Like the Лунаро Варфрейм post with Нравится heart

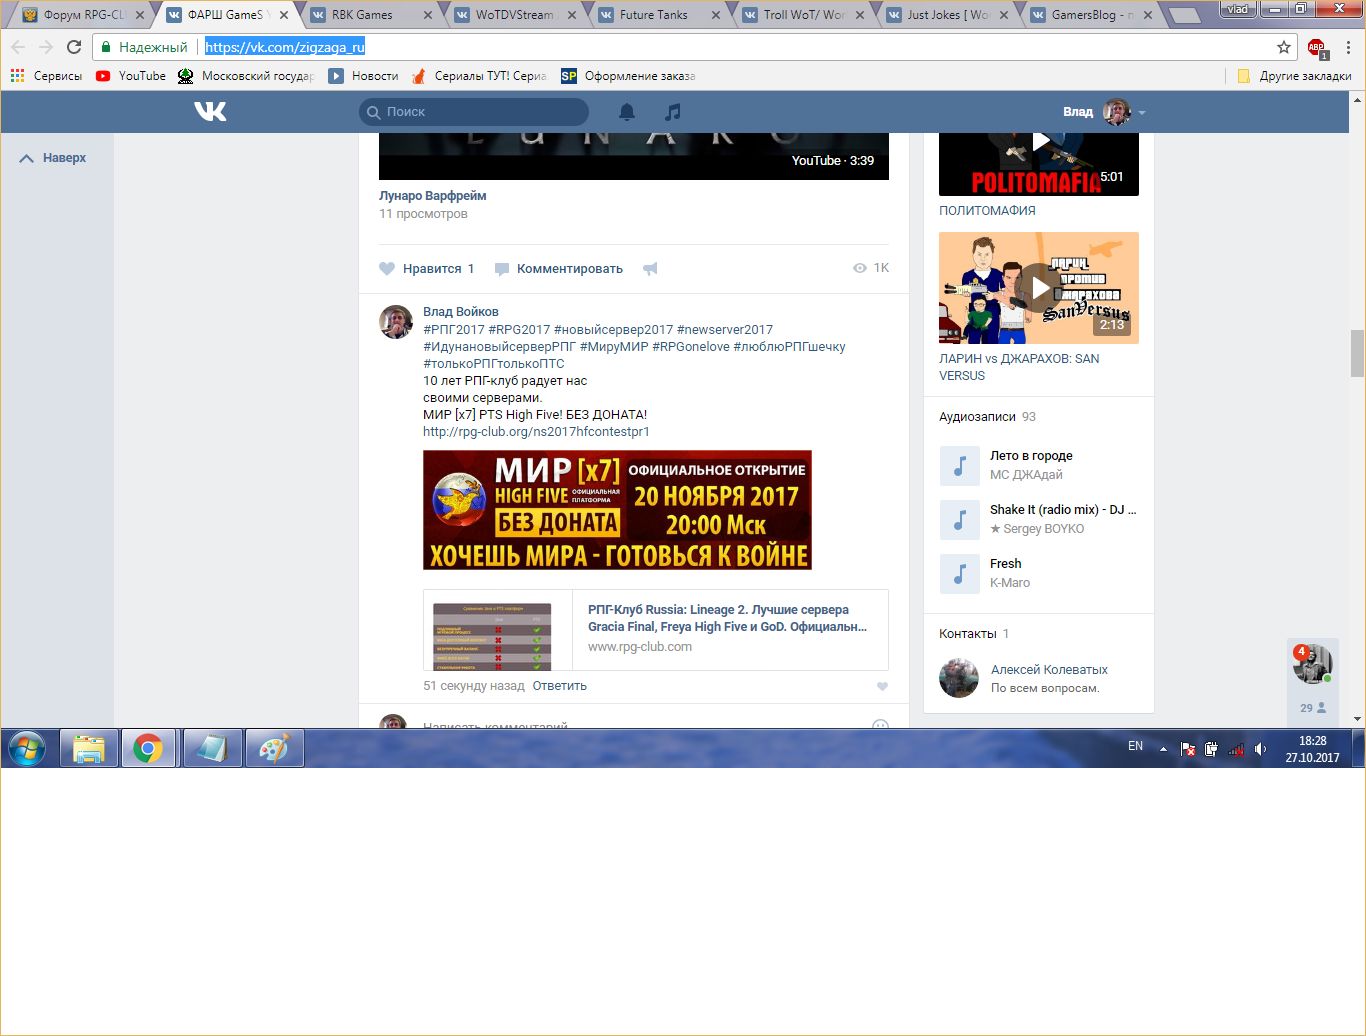click(x=427, y=268)
